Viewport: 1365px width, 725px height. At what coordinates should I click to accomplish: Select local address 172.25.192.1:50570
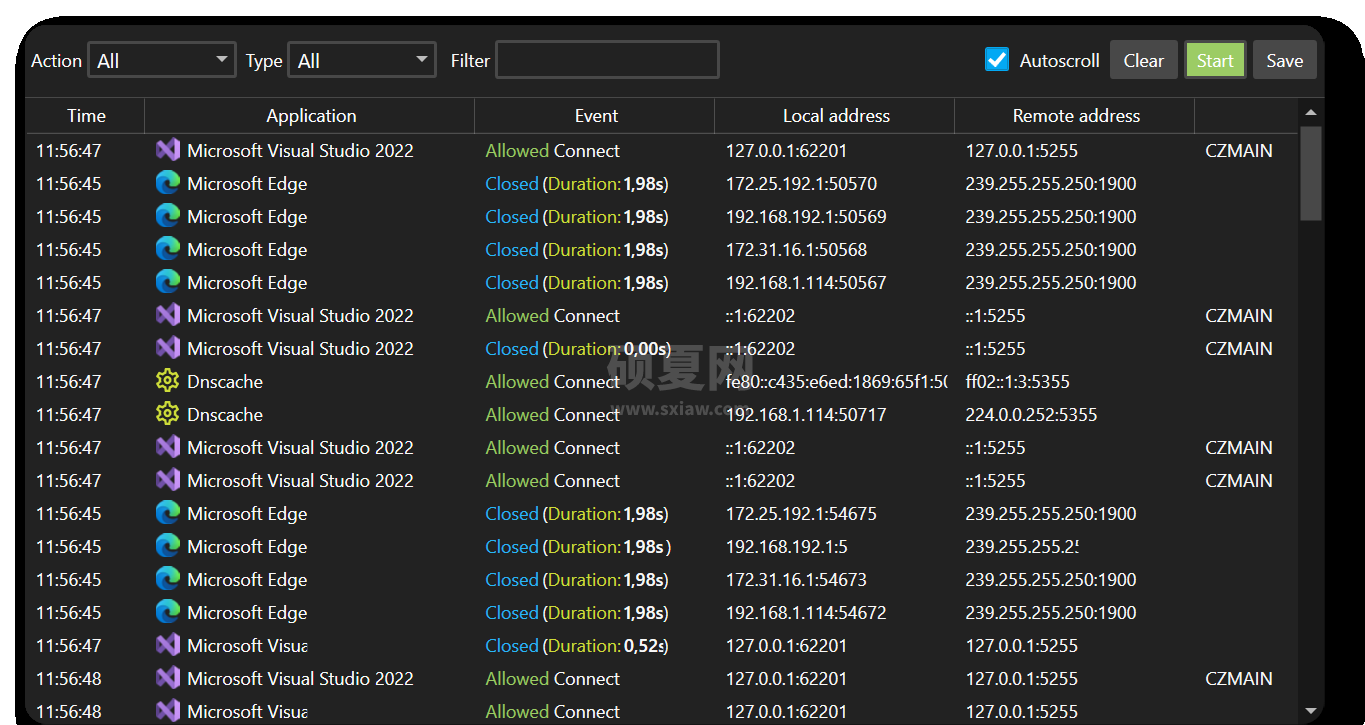(801, 184)
